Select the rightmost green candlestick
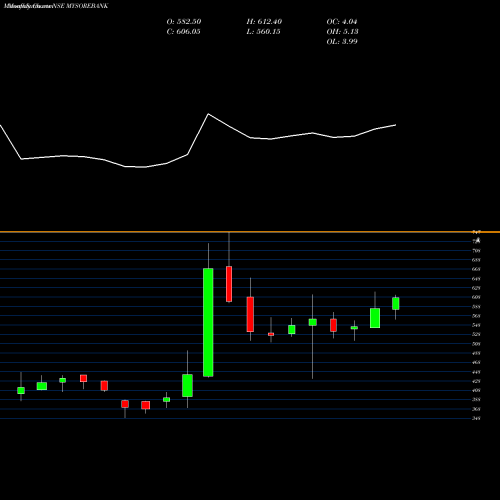Screen dimensions: 500x500 tap(396, 304)
